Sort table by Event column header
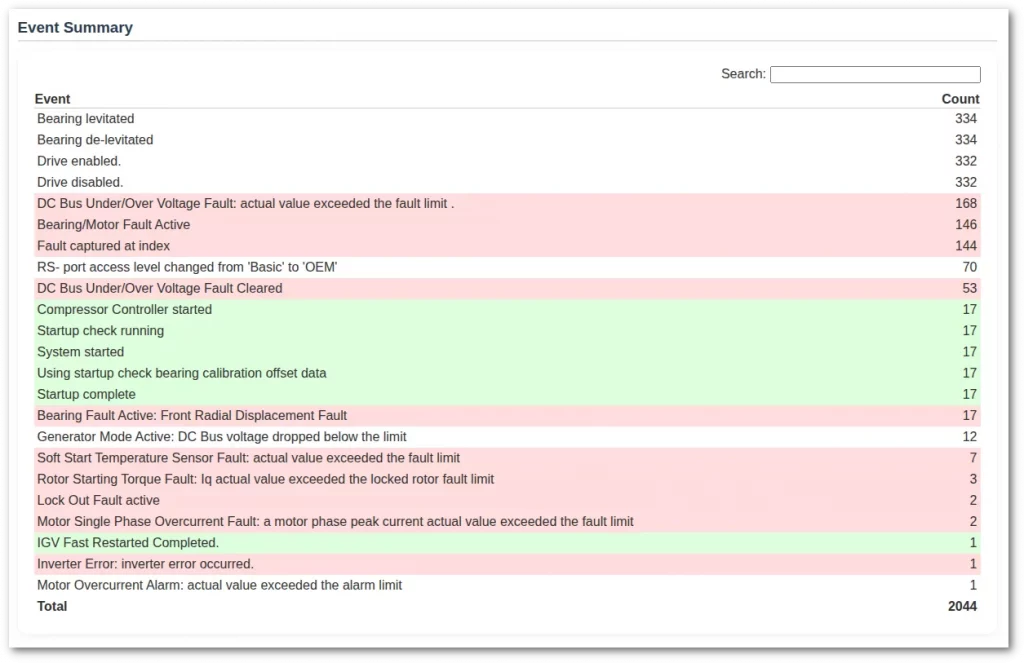This screenshot has width=1024, height=663. (x=53, y=99)
